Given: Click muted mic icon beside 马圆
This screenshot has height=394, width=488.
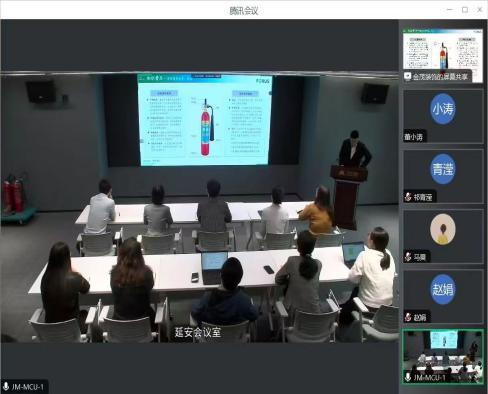Looking at the screenshot, I should (x=408, y=257).
